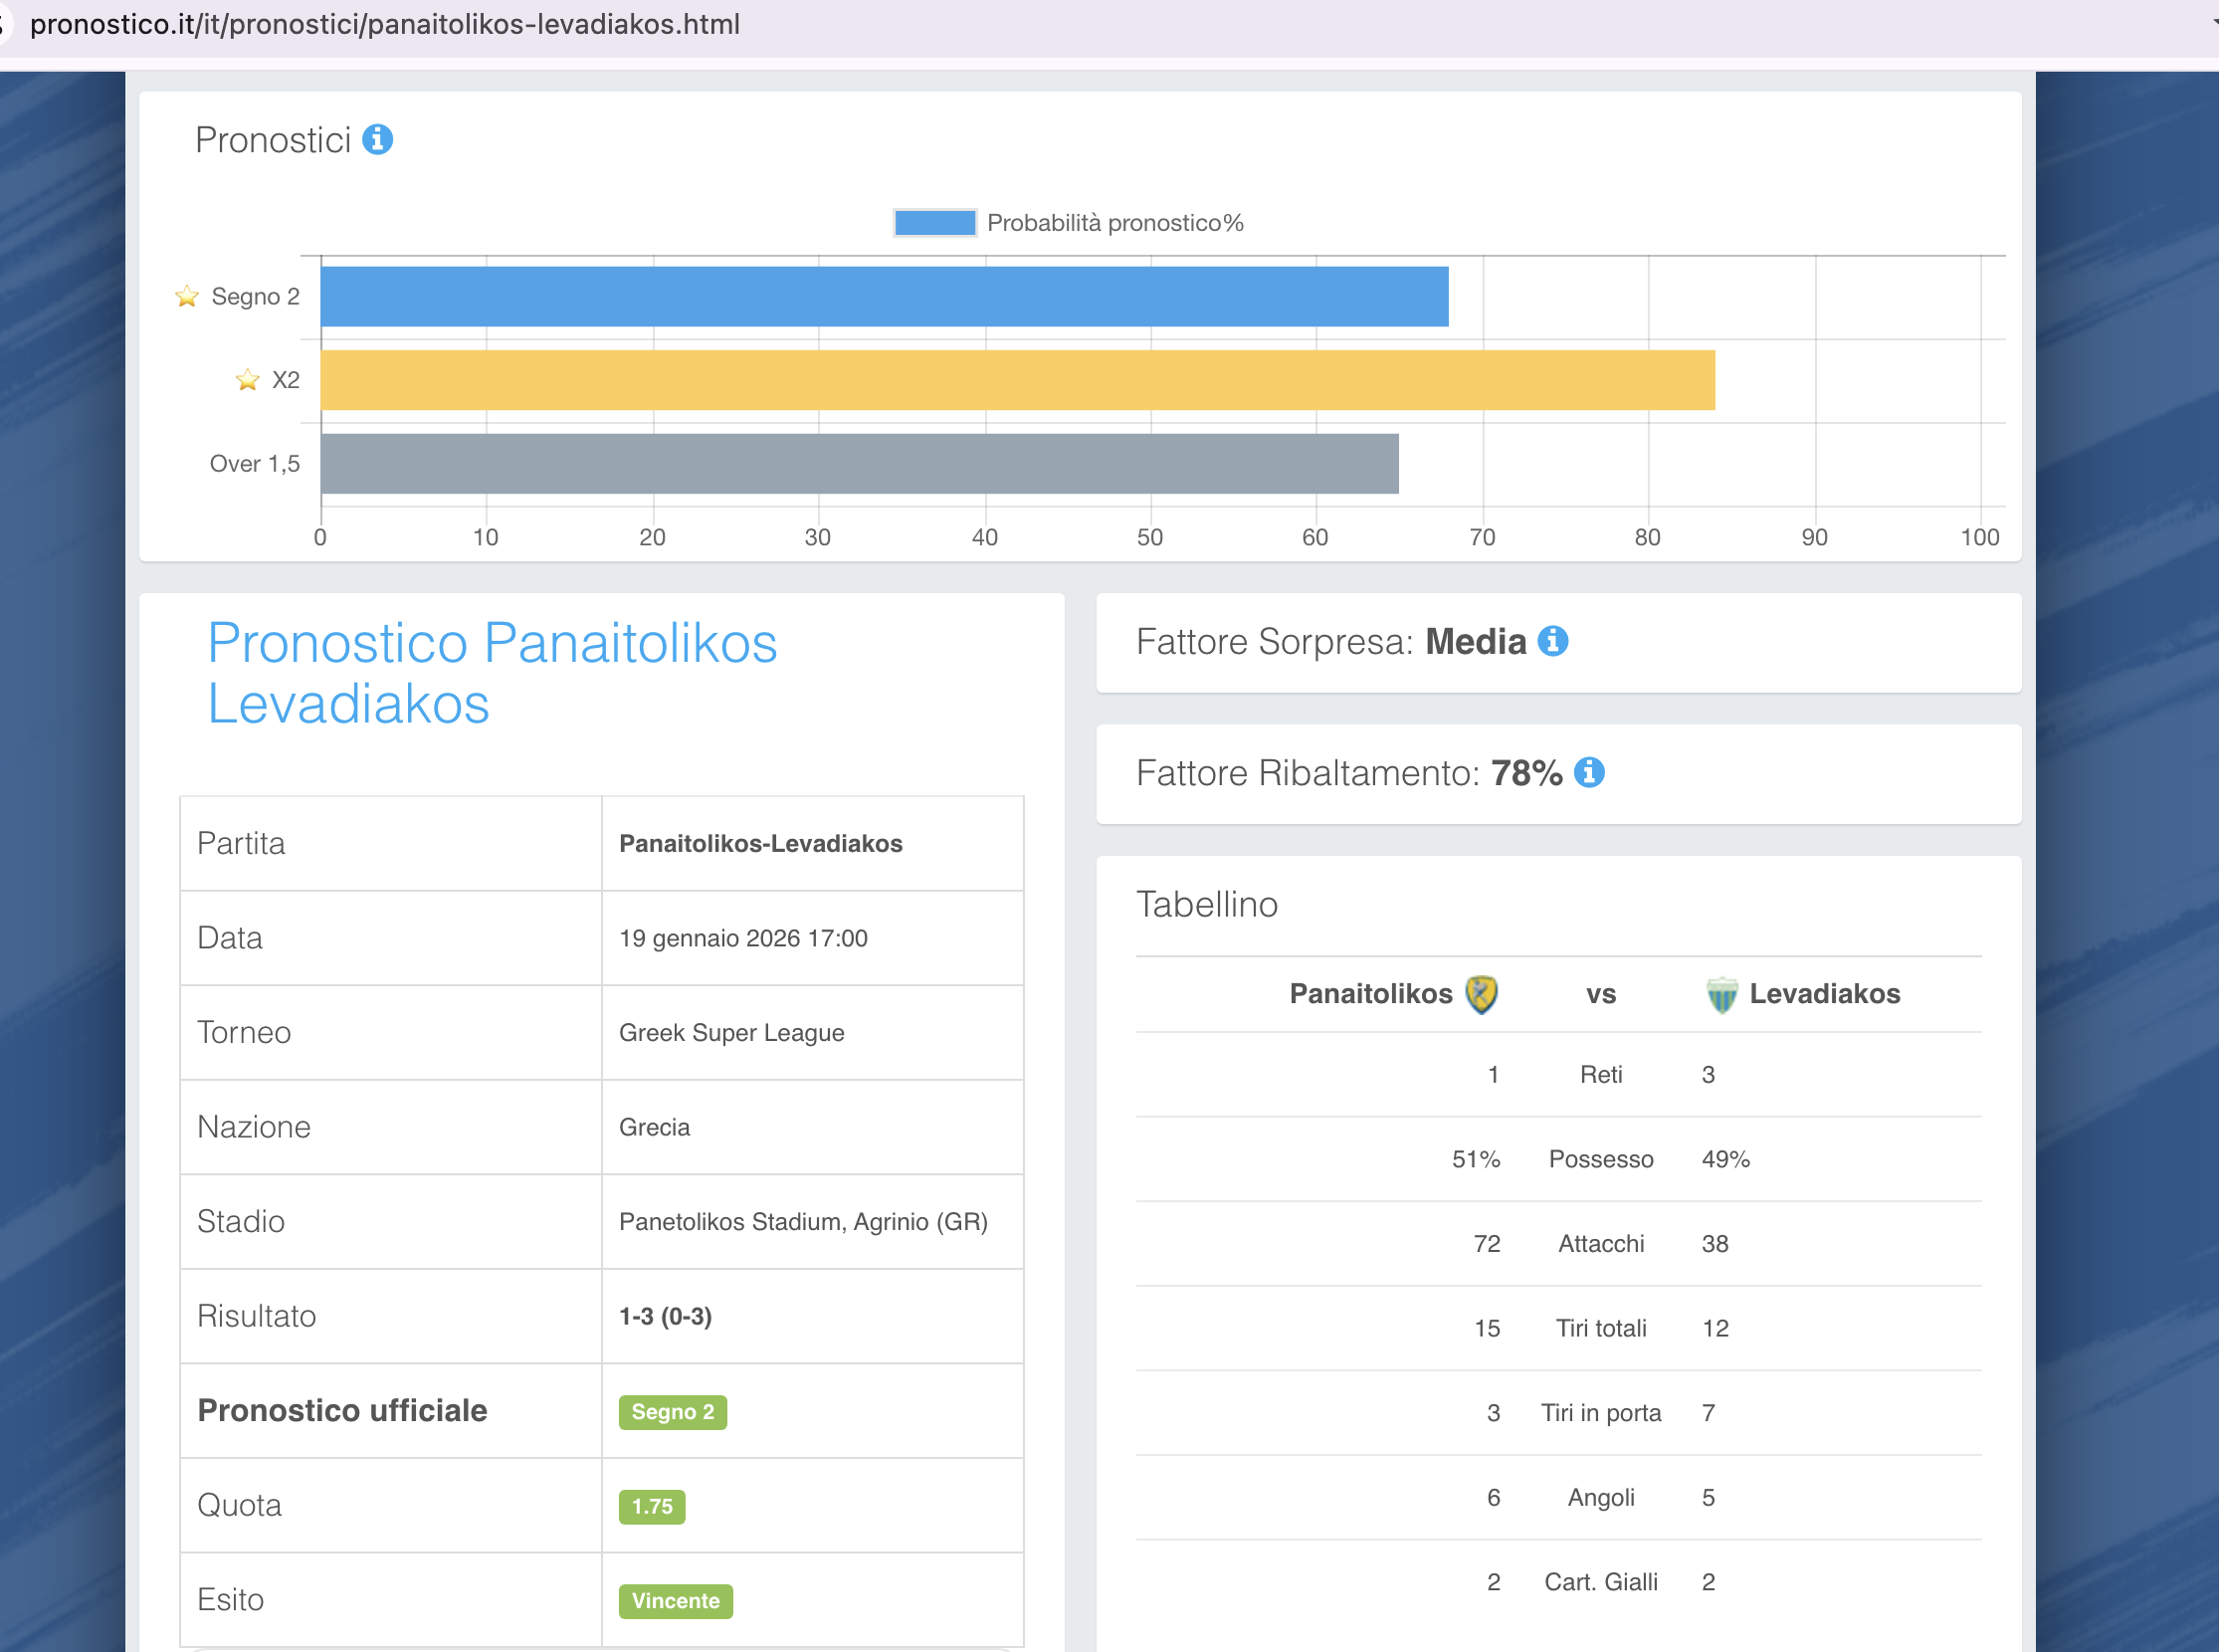The height and width of the screenshot is (1652, 2219).
Task: Click the 1.75 quota badge
Action: [651, 1506]
